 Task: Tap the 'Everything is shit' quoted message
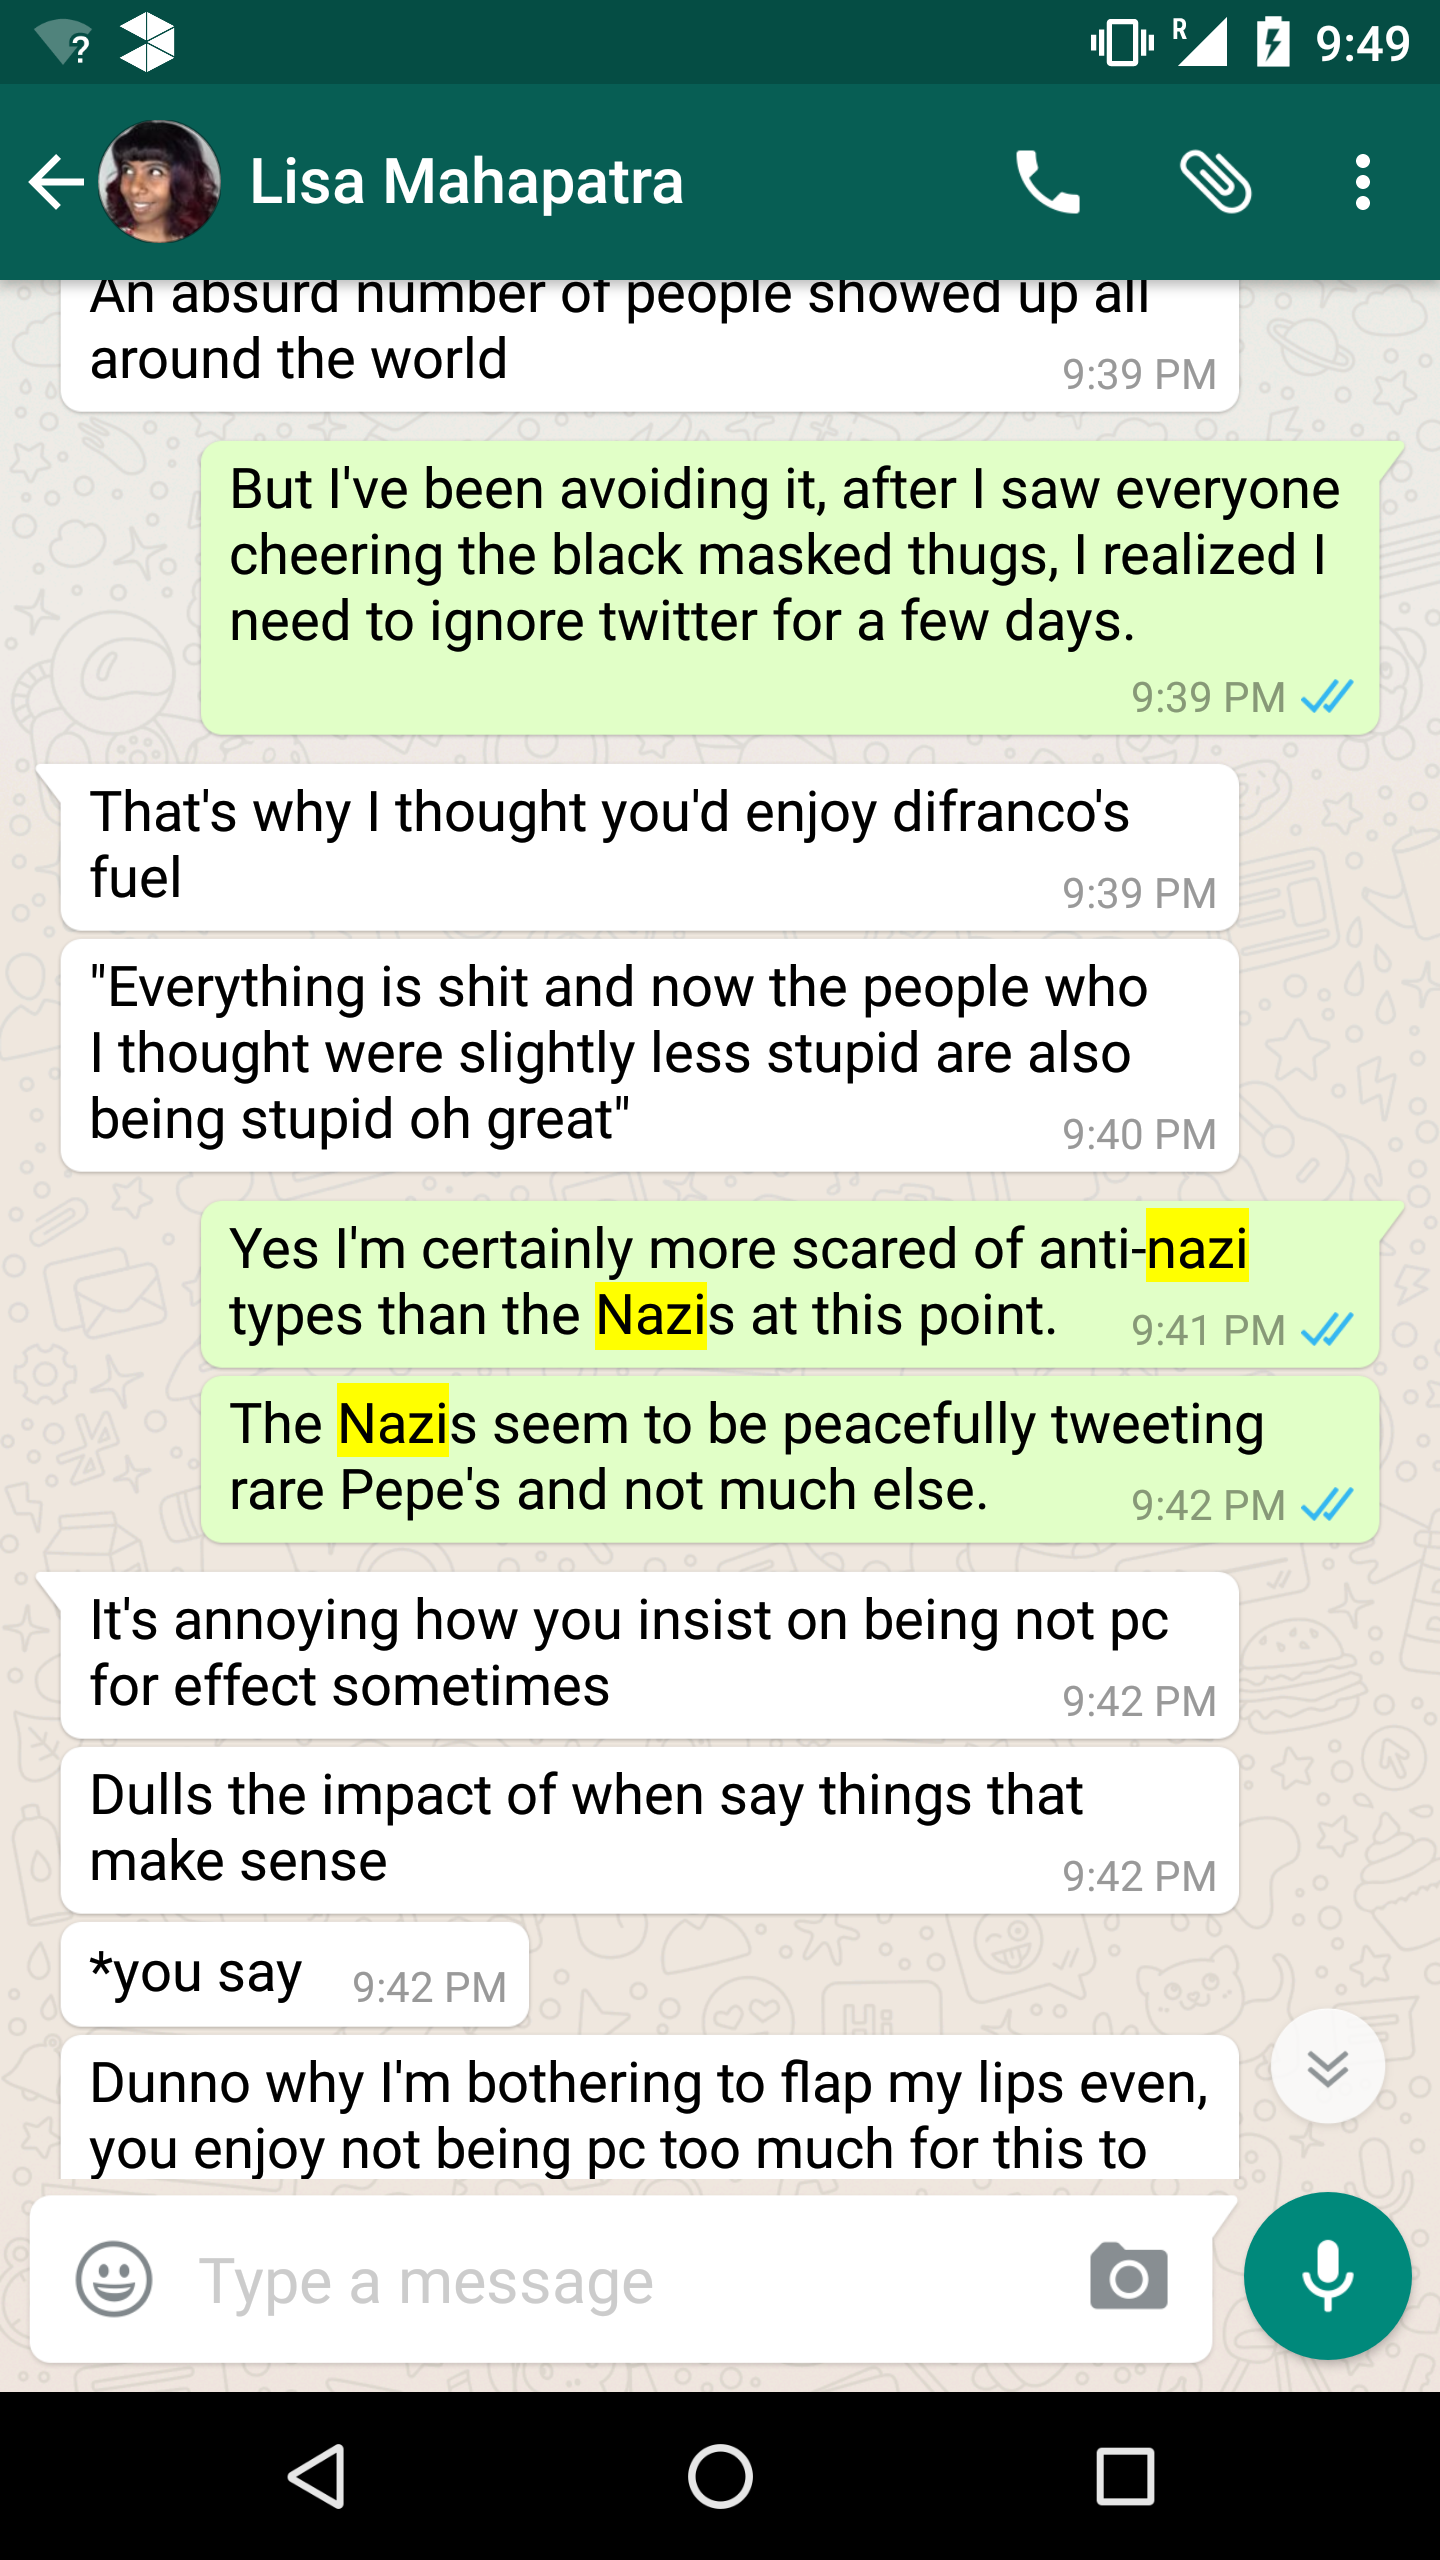click(650, 1054)
